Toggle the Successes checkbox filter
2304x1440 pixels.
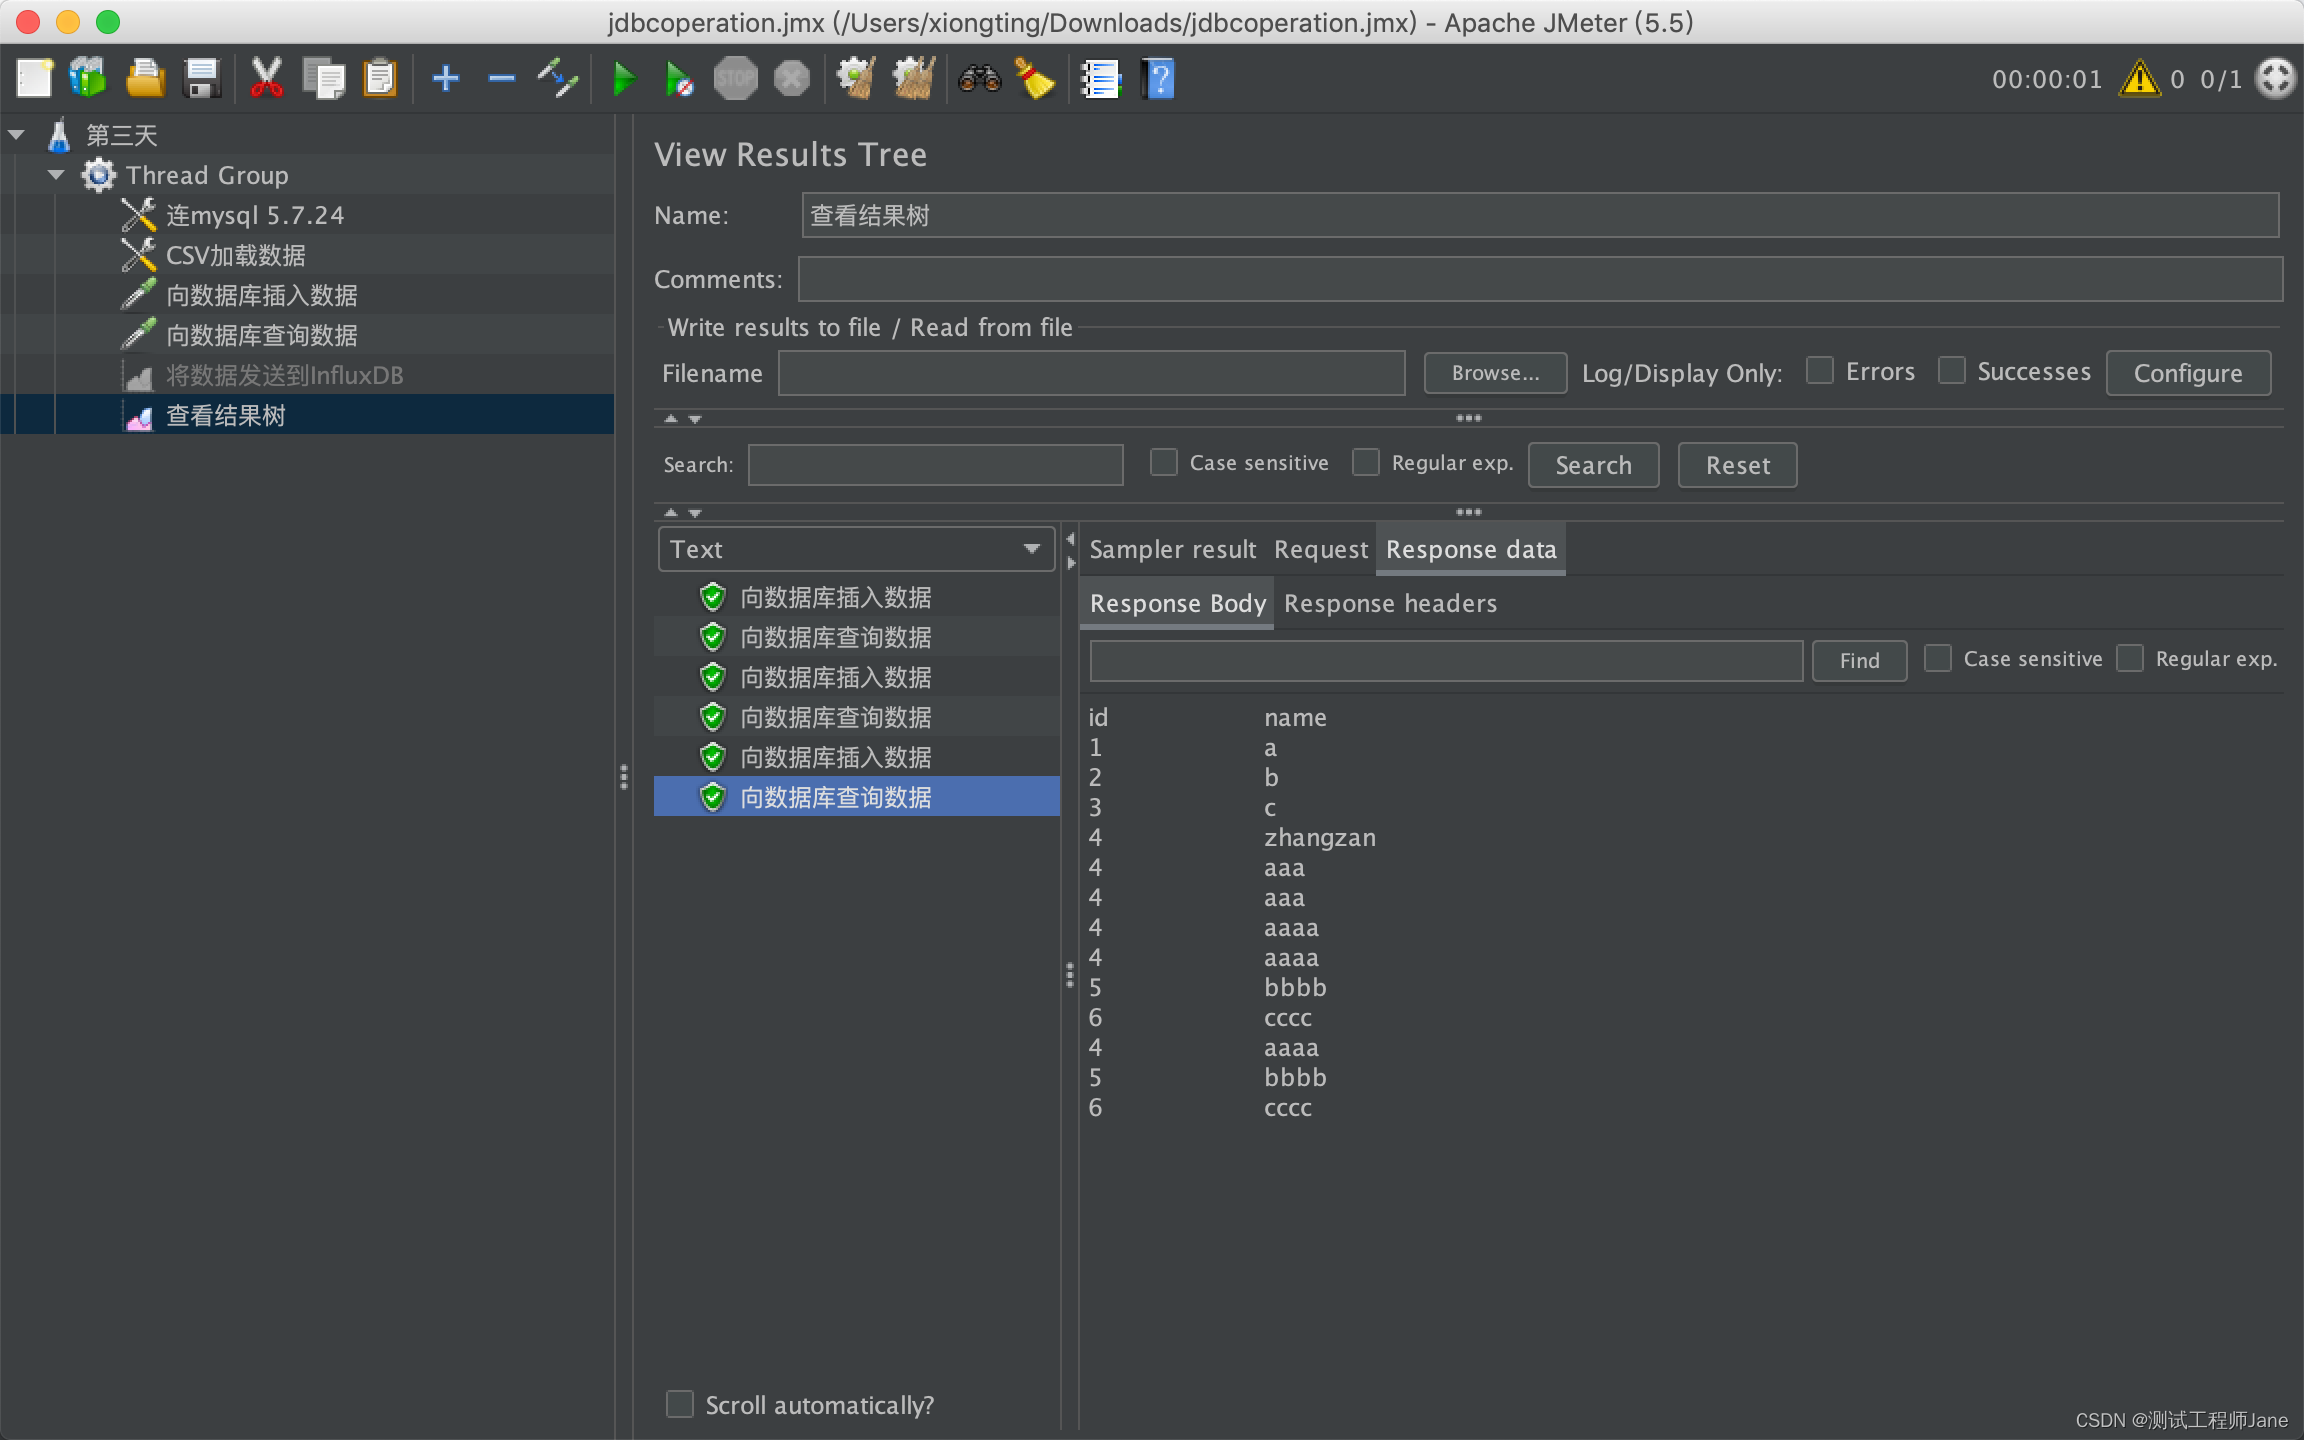(x=1951, y=370)
